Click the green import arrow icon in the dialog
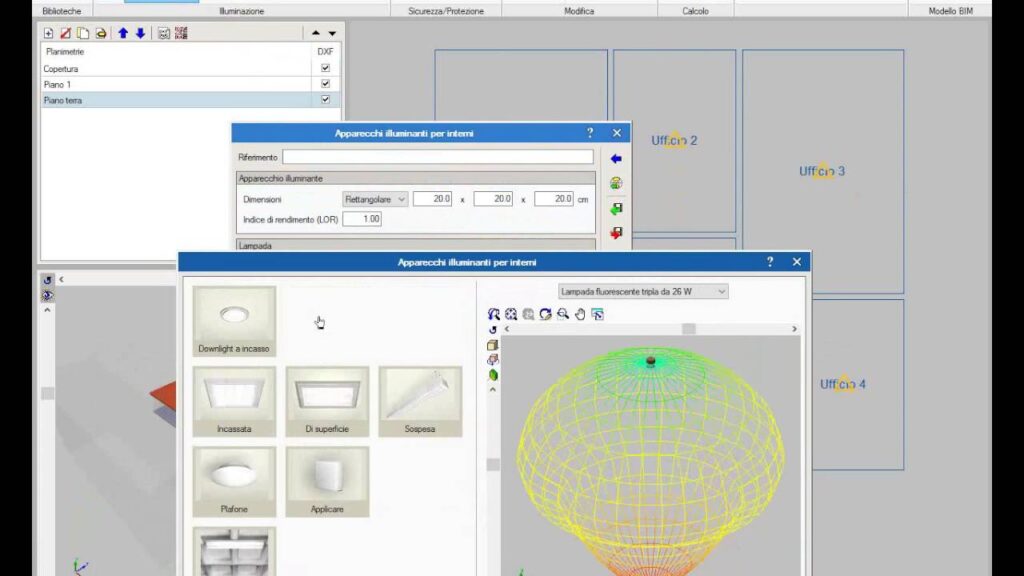Screen dimensions: 1024x576 616,209
